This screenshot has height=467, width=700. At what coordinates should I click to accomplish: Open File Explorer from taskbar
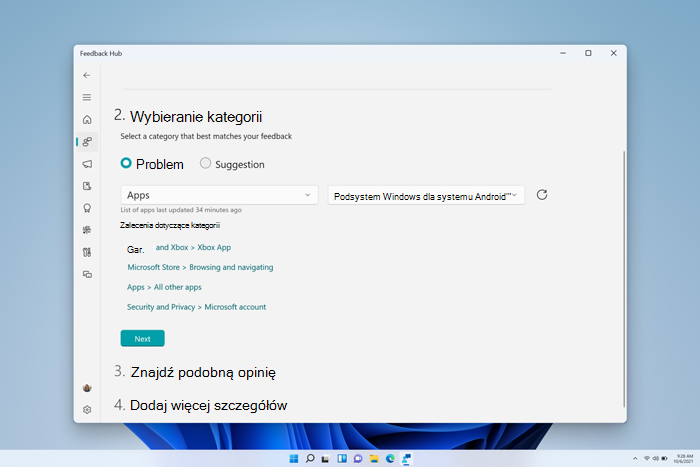pyautogui.click(x=374, y=459)
